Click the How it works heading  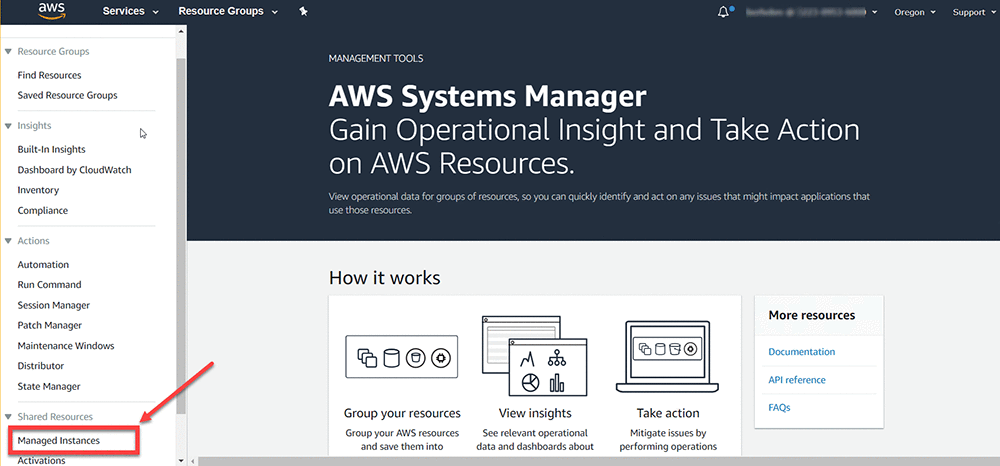[385, 278]
